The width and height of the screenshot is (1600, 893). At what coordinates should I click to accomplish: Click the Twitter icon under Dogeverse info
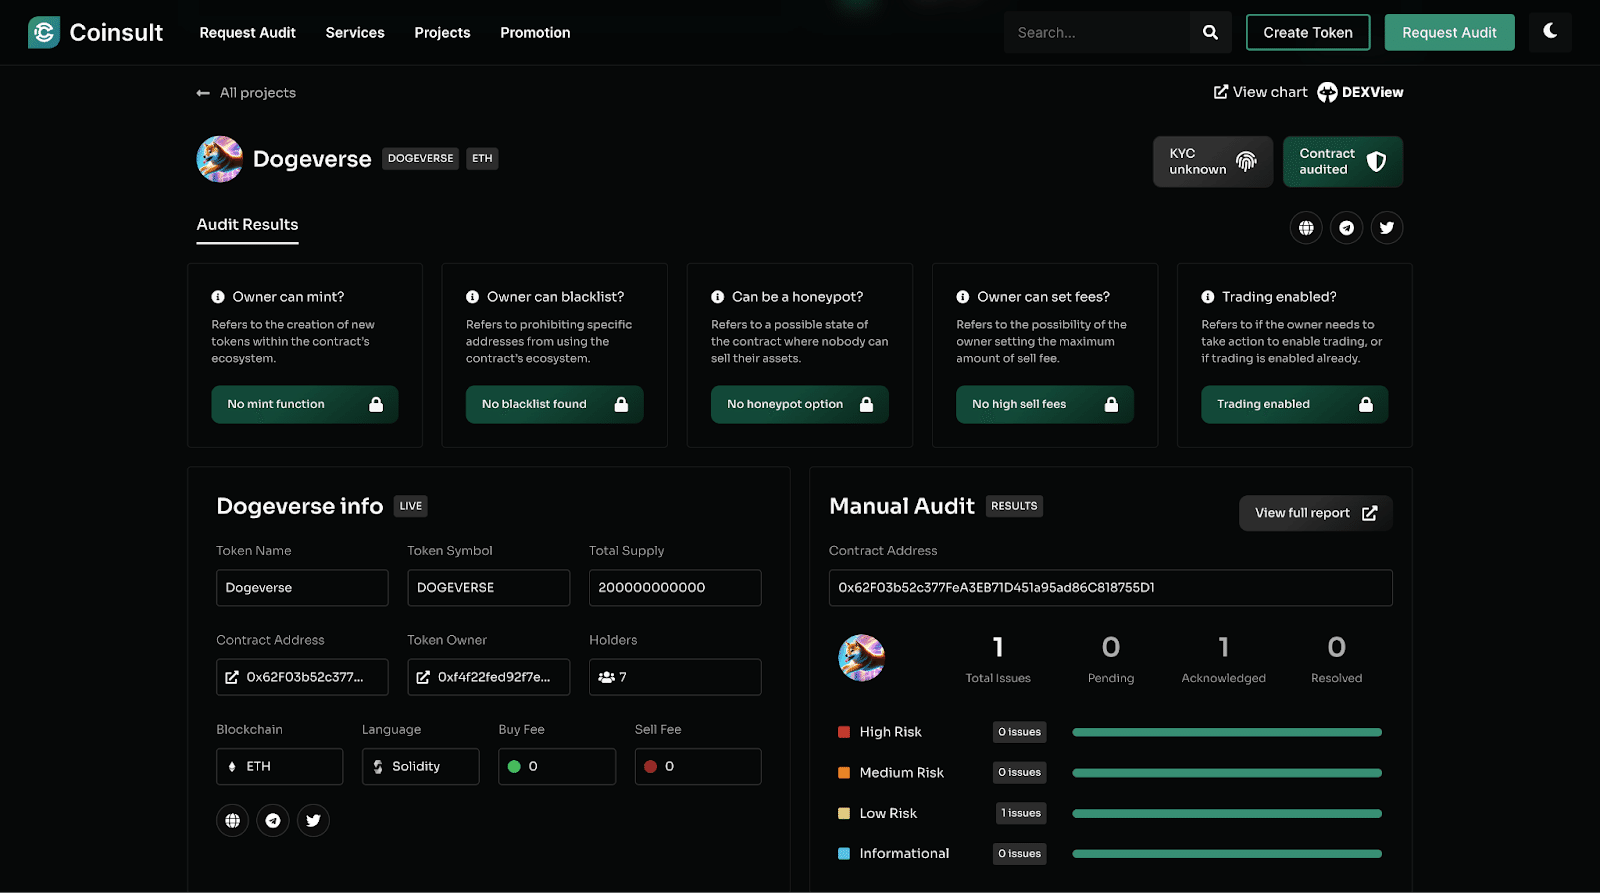click(313, 820)
